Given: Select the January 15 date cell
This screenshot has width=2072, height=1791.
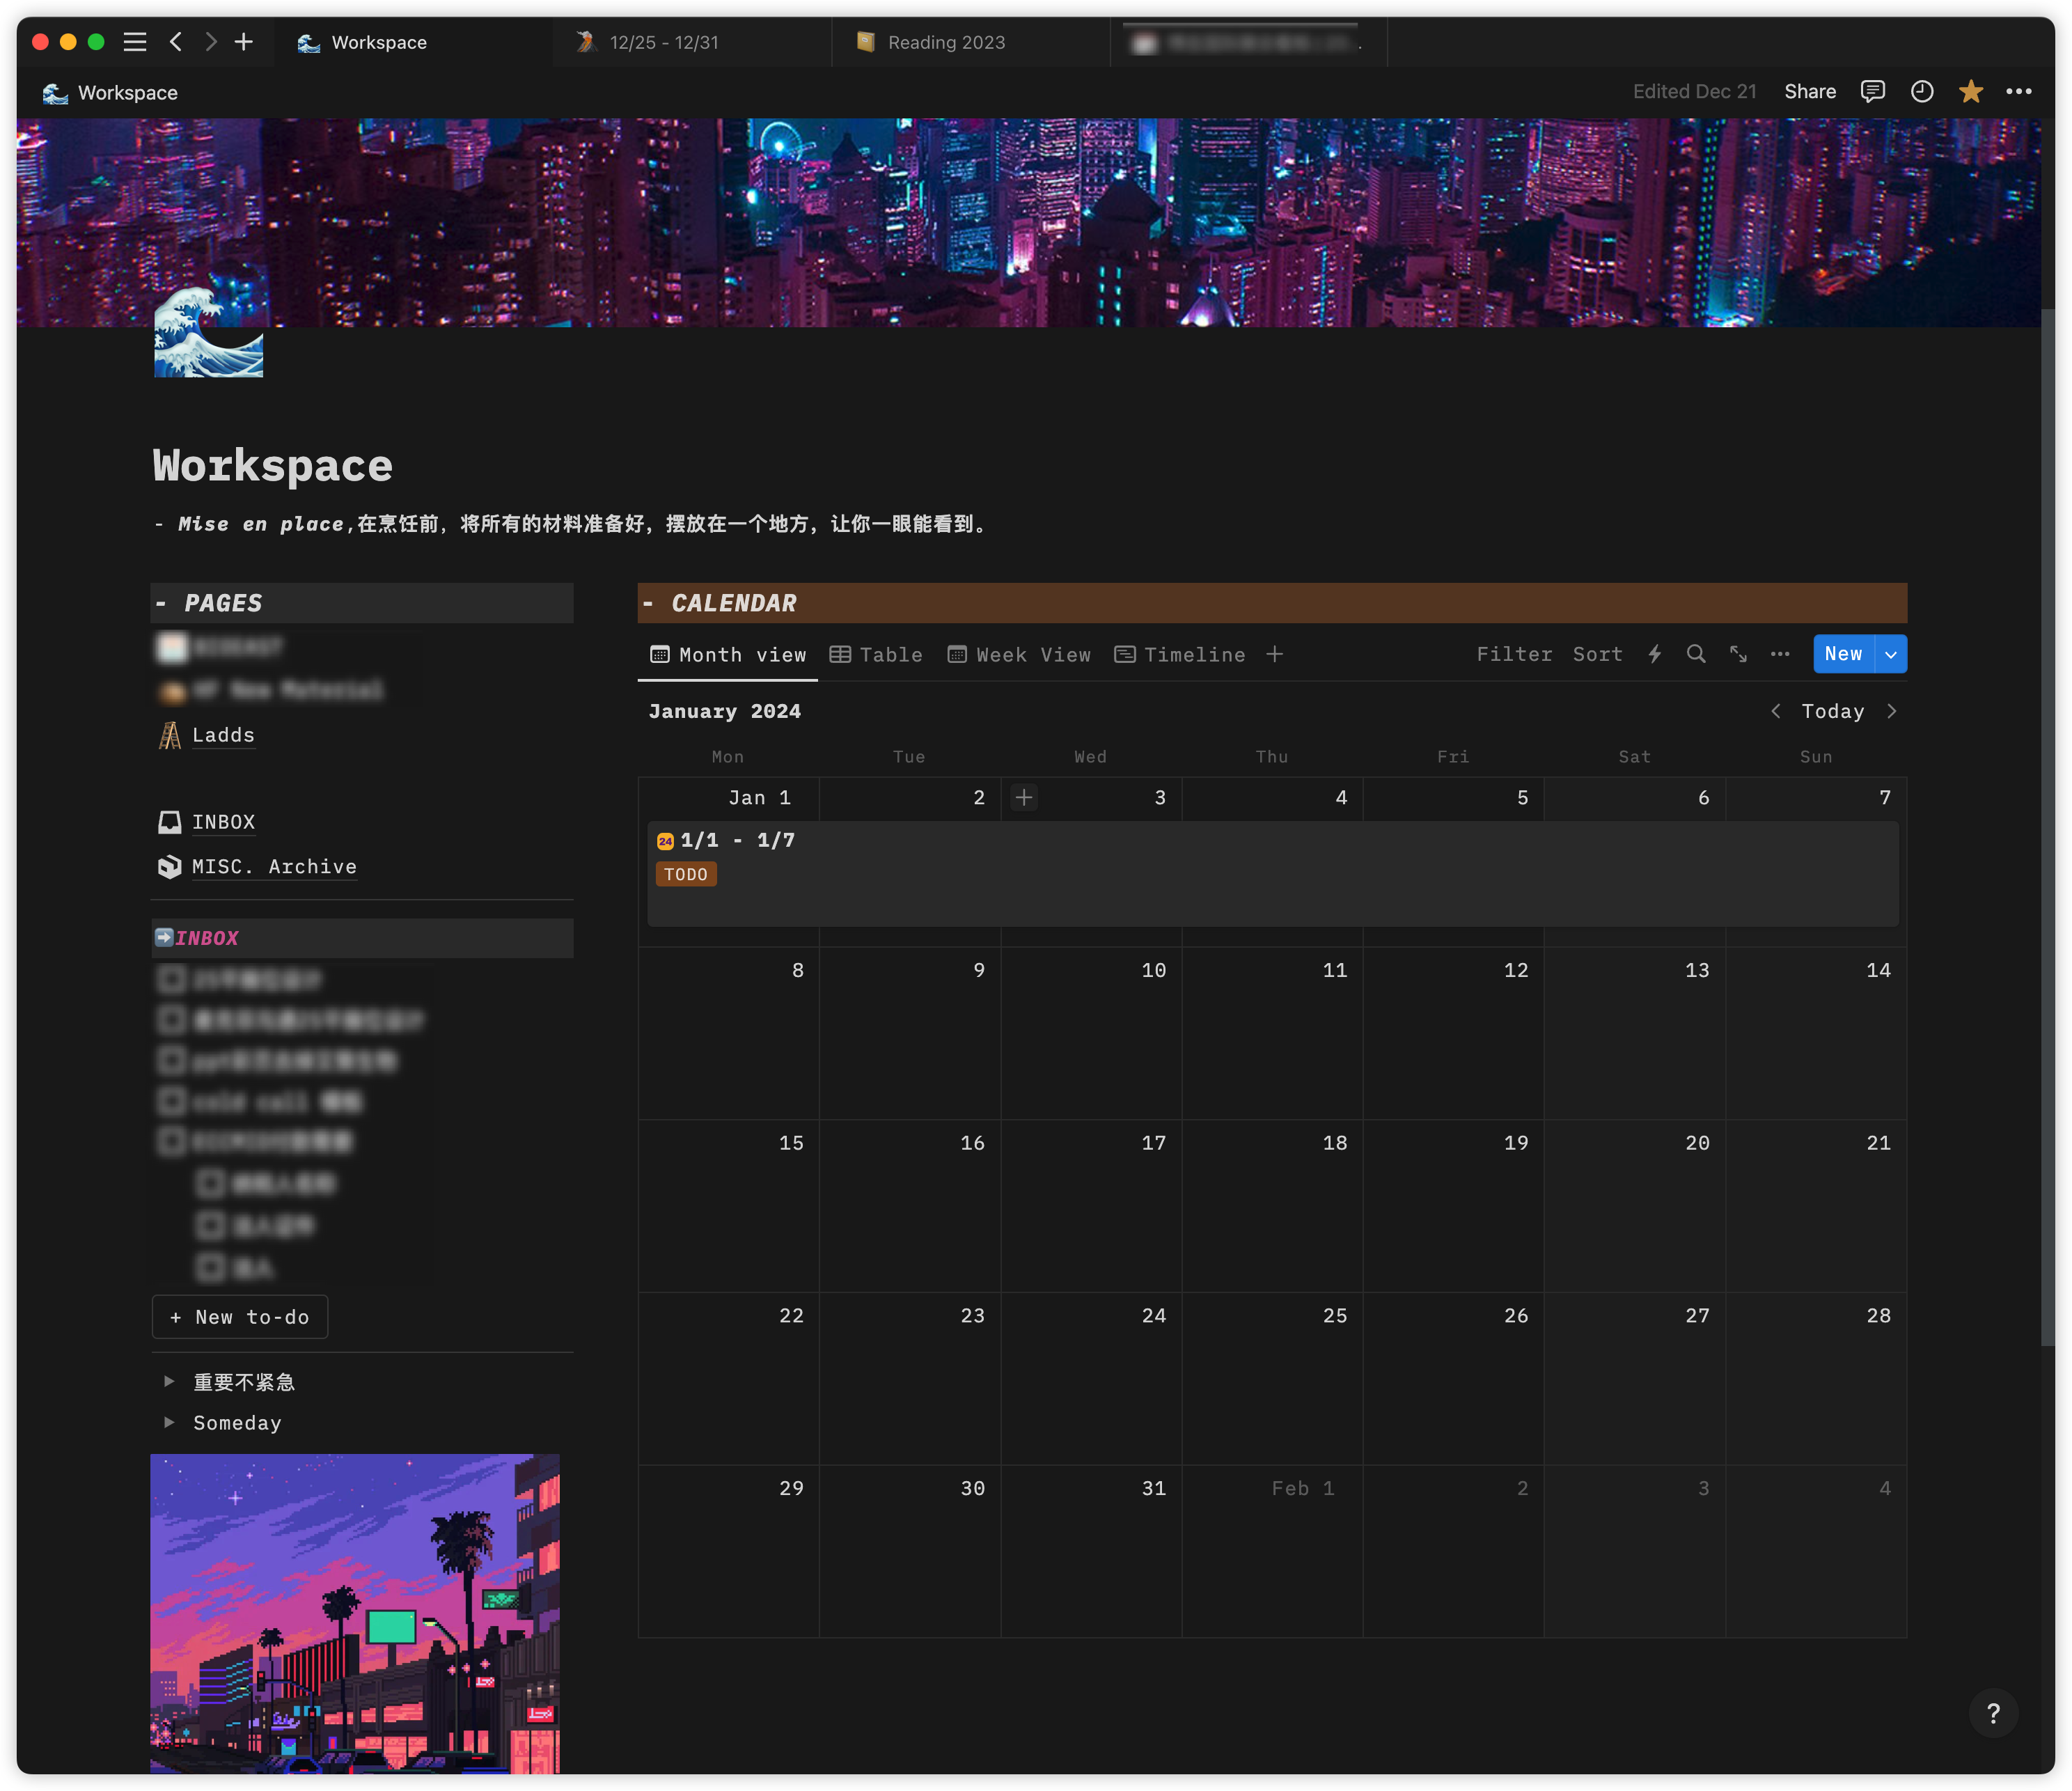Looking at the screenshot, I should [x=729, y=1206].
